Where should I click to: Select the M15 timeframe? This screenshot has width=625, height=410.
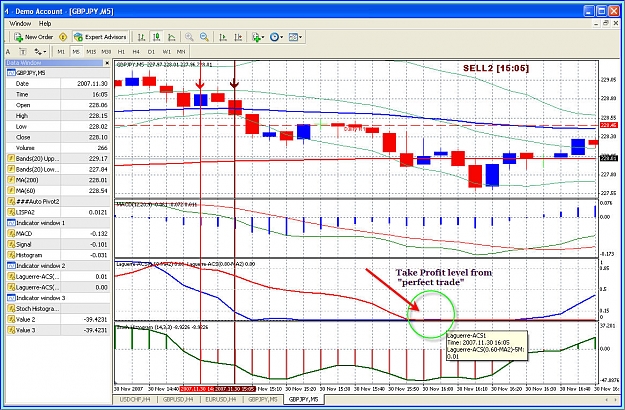(91, 52)
